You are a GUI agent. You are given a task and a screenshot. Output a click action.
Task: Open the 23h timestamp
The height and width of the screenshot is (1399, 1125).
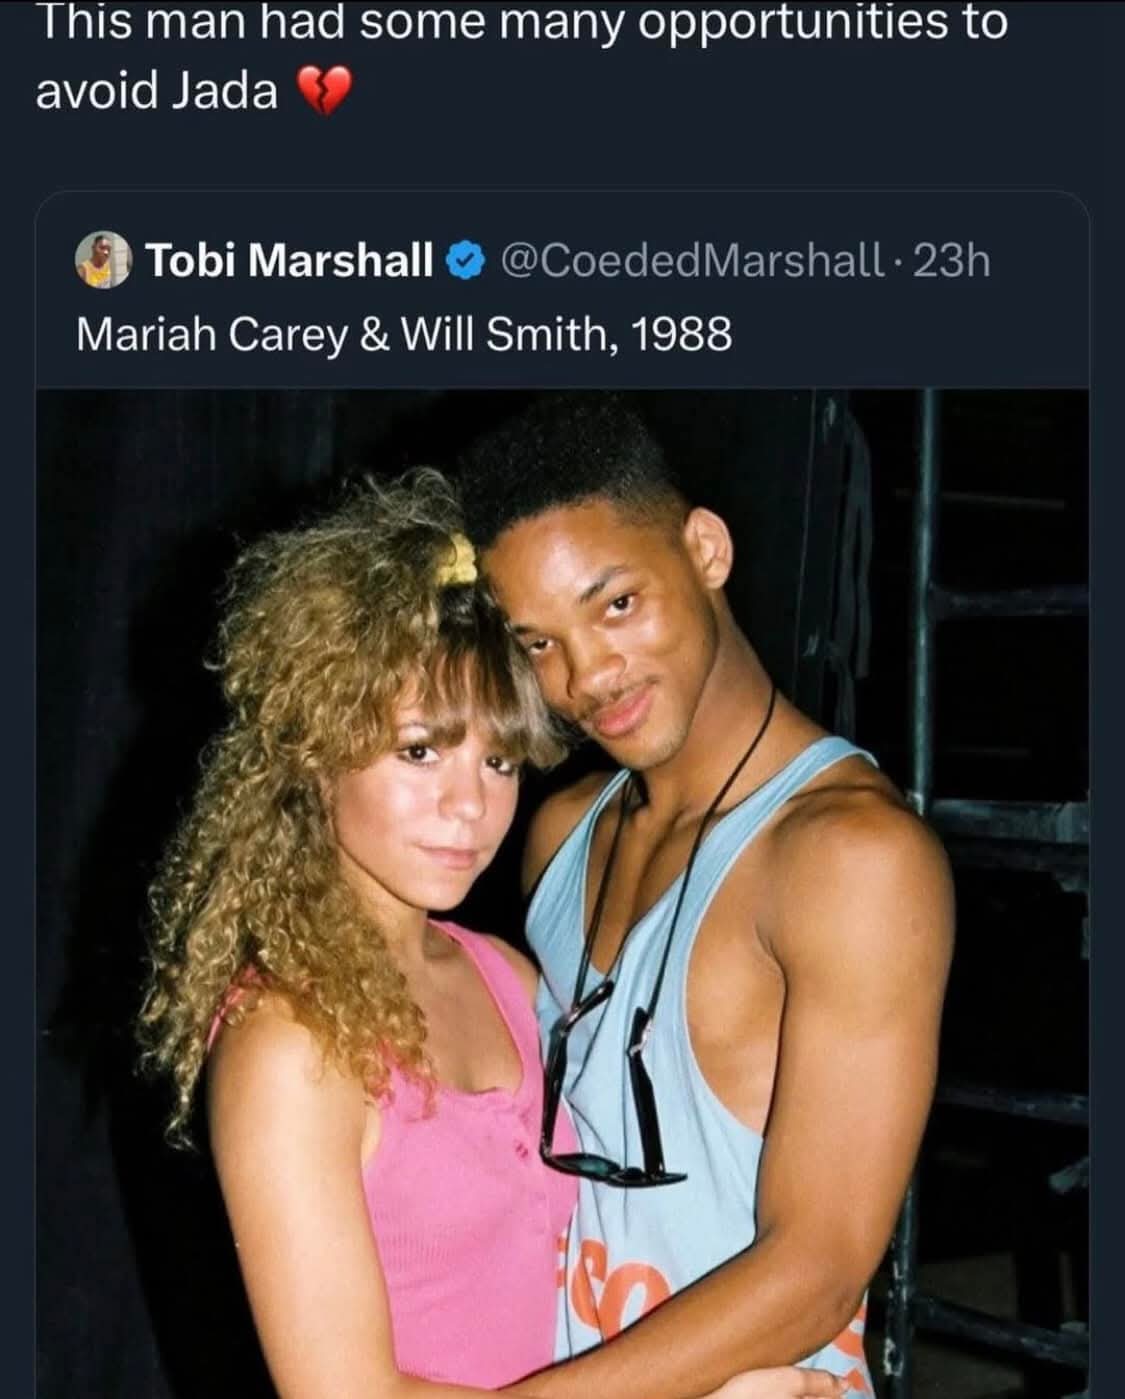tap(951, 261)
